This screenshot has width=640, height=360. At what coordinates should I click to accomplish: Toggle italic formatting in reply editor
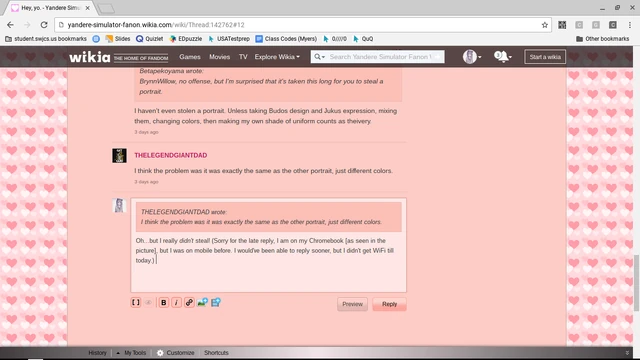tap(176, 302)
